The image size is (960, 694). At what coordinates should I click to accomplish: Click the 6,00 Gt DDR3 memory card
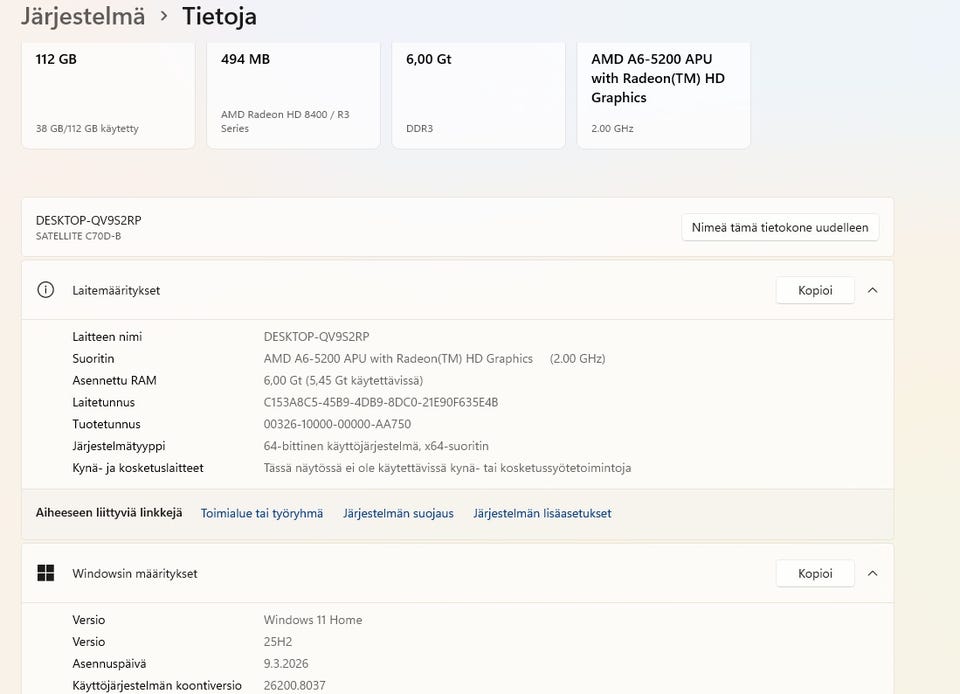pyautogui.click(x=478, y=94)
